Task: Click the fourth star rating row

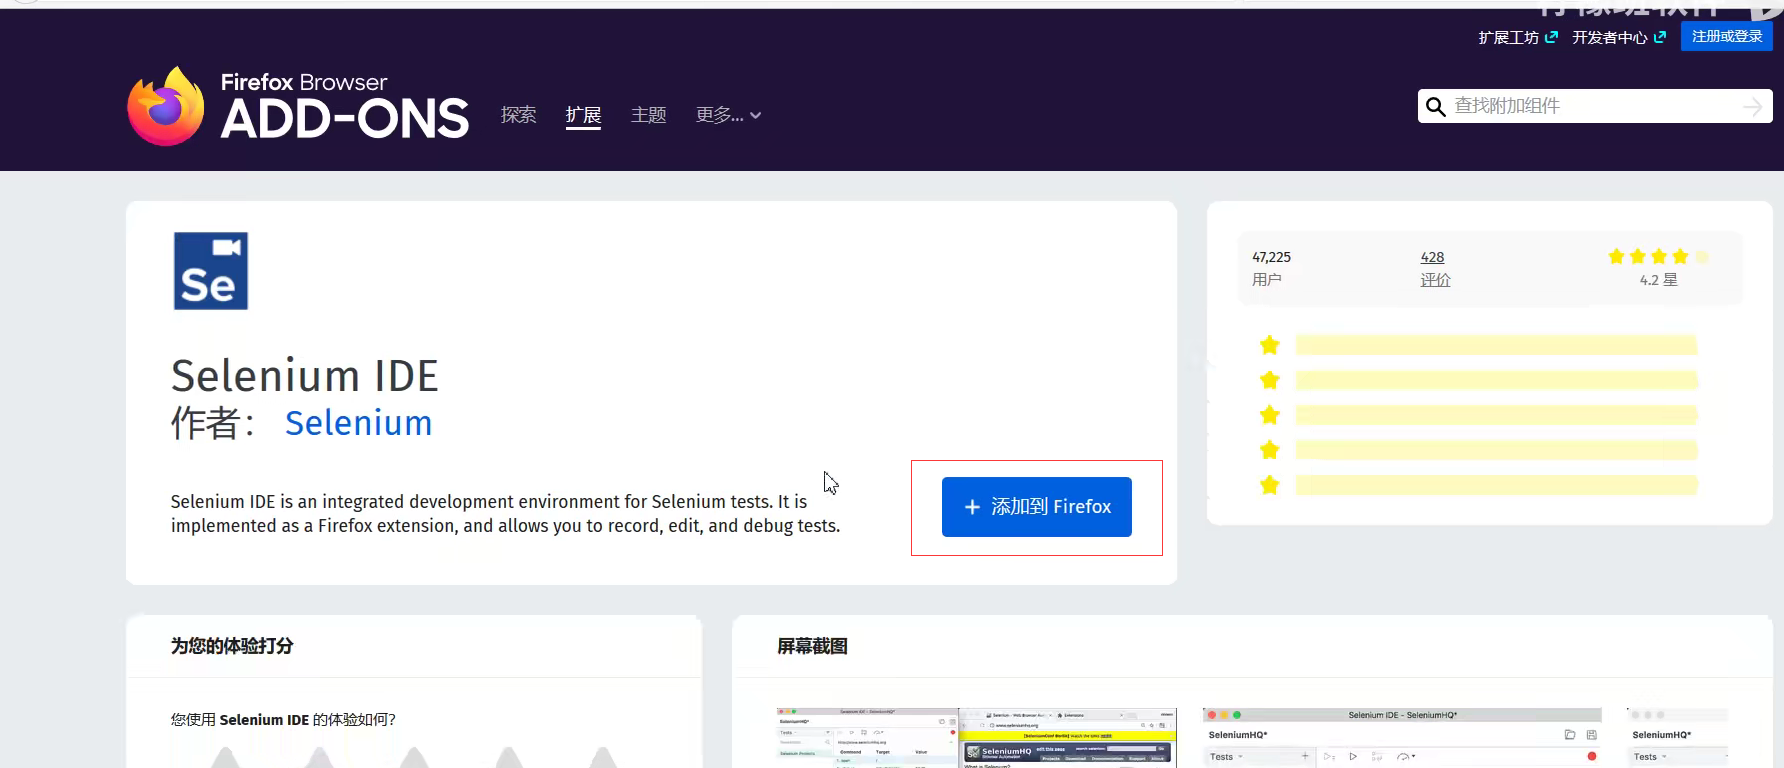Action: (1478, 450)
